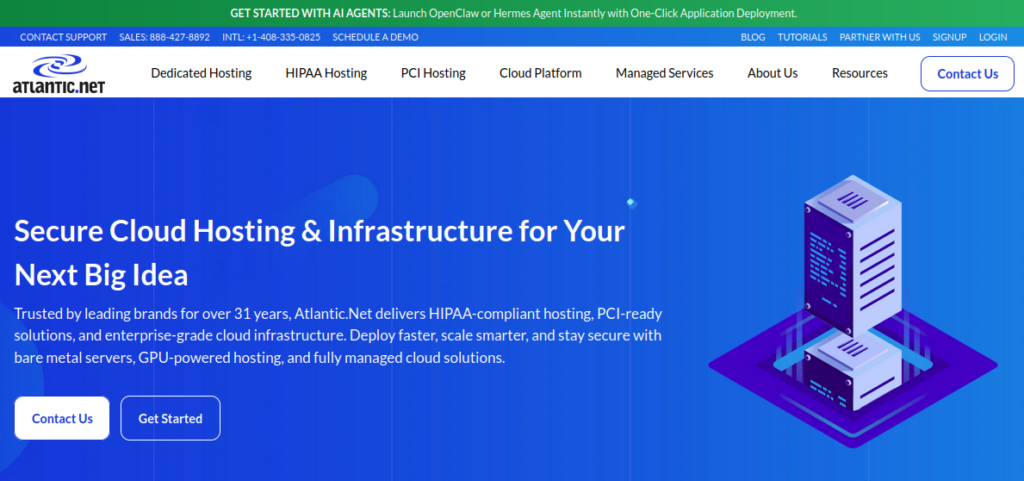
Task: Open the Login link
Action: point(993,37)
